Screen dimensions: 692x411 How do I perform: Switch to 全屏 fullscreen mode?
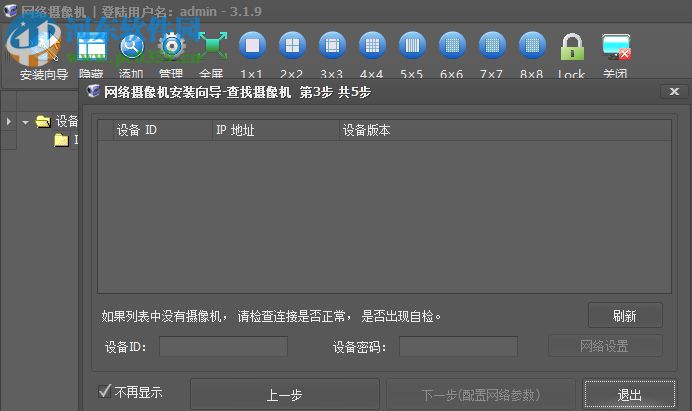click(212, 46)
